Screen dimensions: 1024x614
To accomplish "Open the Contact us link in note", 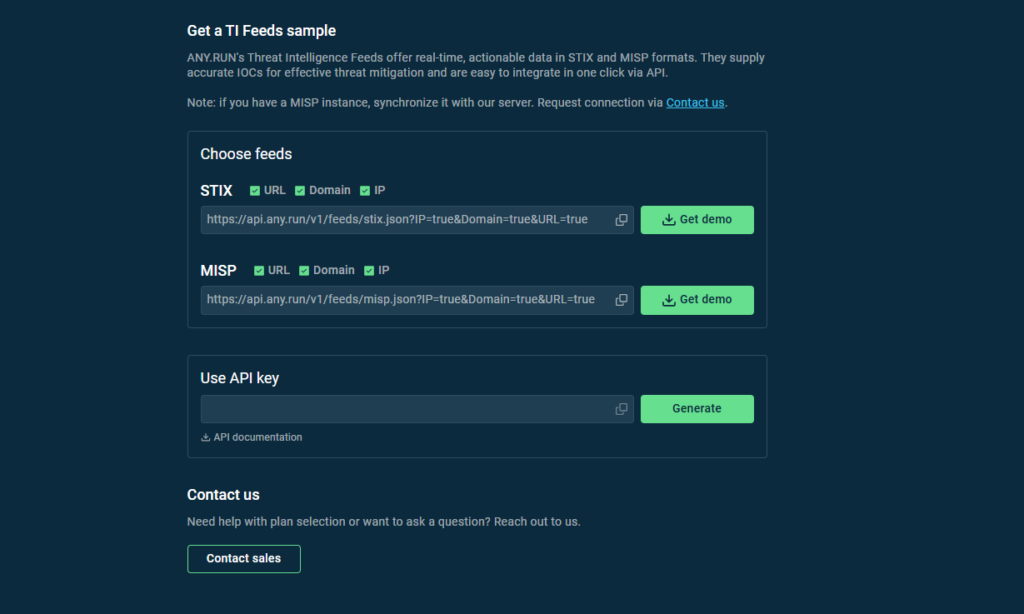I will tap(695, 103).
